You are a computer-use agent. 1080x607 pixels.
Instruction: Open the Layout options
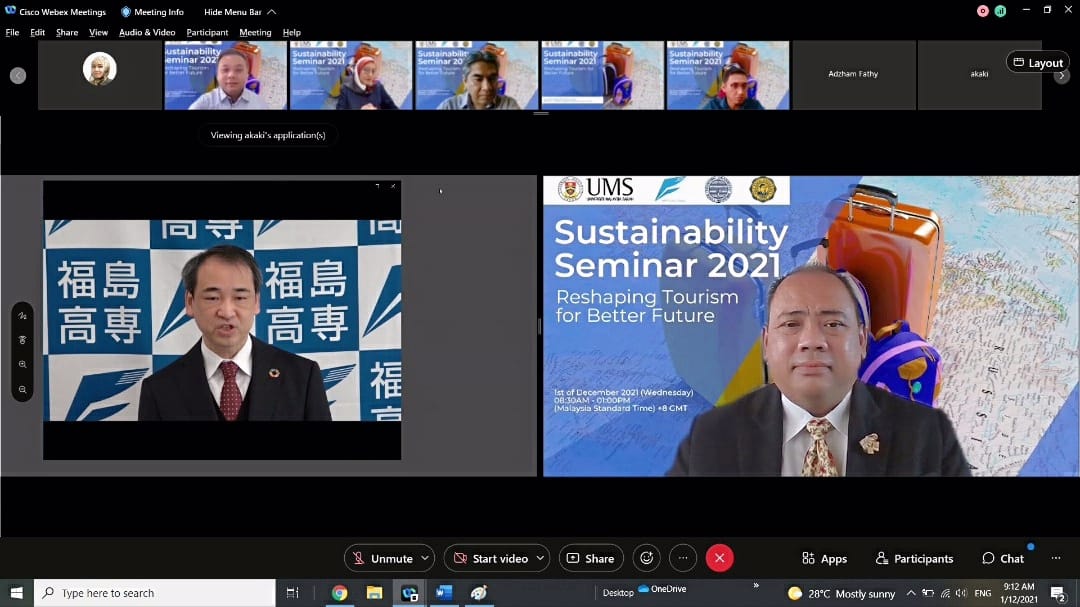tap(1037, 62)
